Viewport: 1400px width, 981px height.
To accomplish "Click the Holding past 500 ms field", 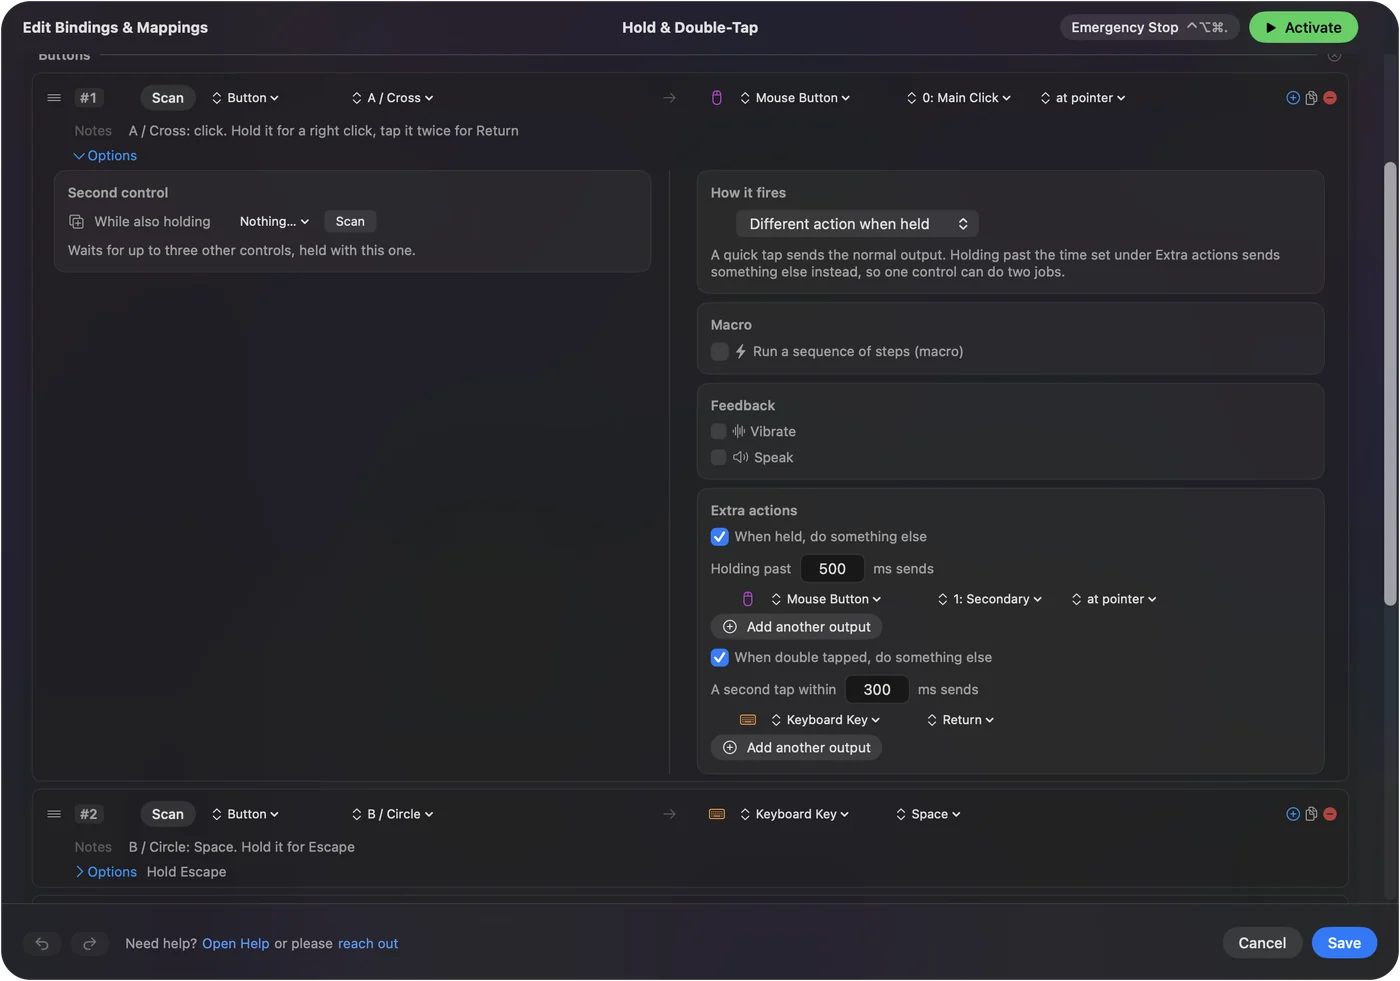I will (832, 569).
